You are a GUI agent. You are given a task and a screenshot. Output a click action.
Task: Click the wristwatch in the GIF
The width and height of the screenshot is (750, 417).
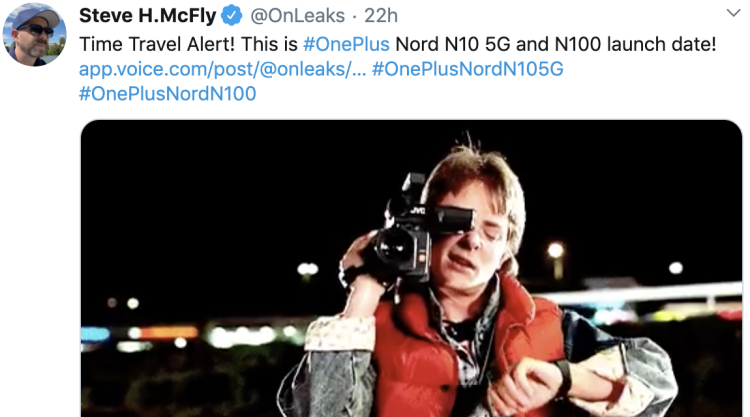(x=565, y=378)
